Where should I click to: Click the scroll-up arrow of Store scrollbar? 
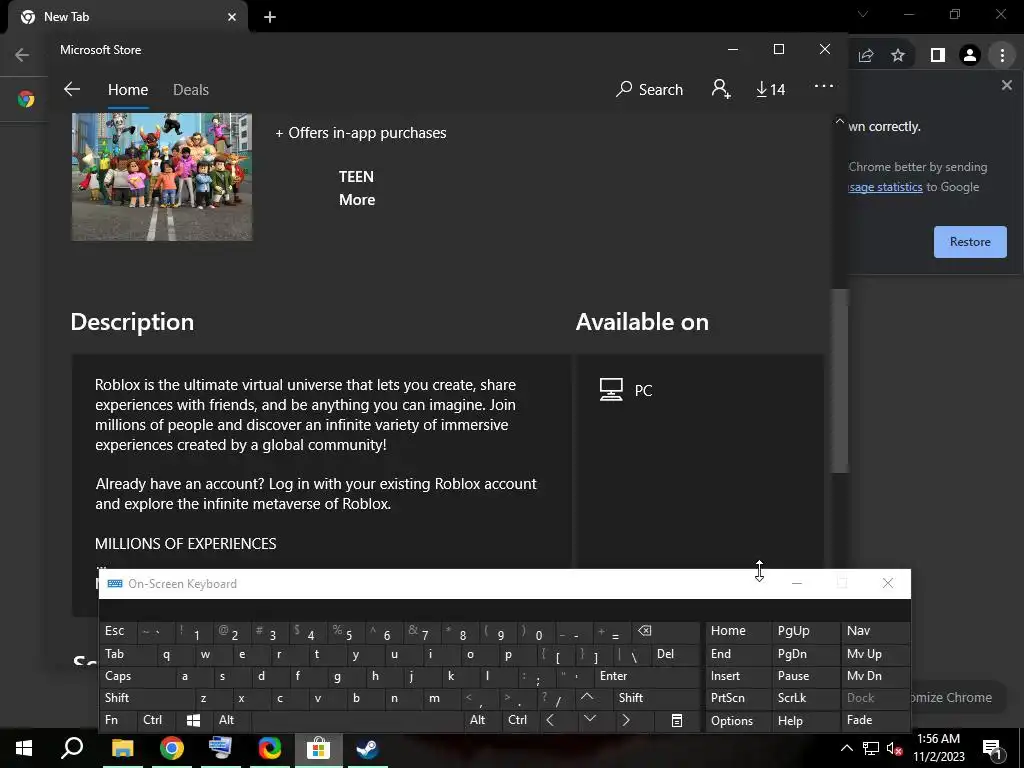coord(840,121)
